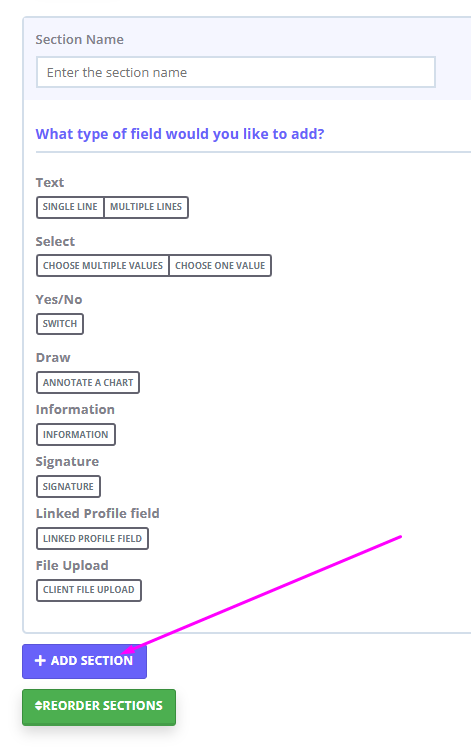
Task: Select Choose Multiple Values field type
Action: click(x=103, y=266)
